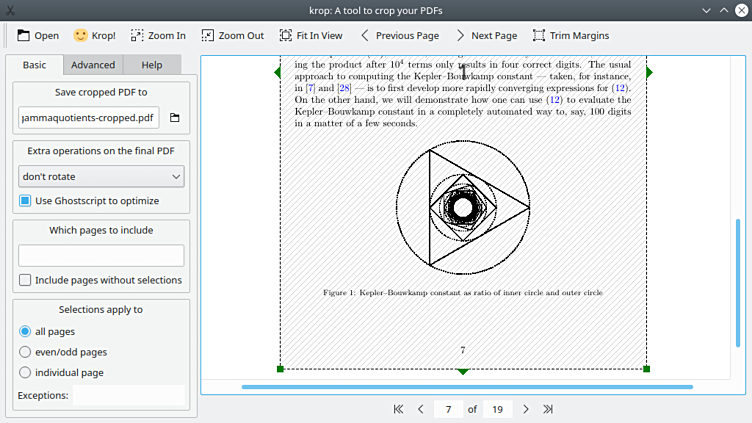Disable Use Ghostscript to optimize
Viewport: 752px width, 423px height.
click(x=26, y=201)
